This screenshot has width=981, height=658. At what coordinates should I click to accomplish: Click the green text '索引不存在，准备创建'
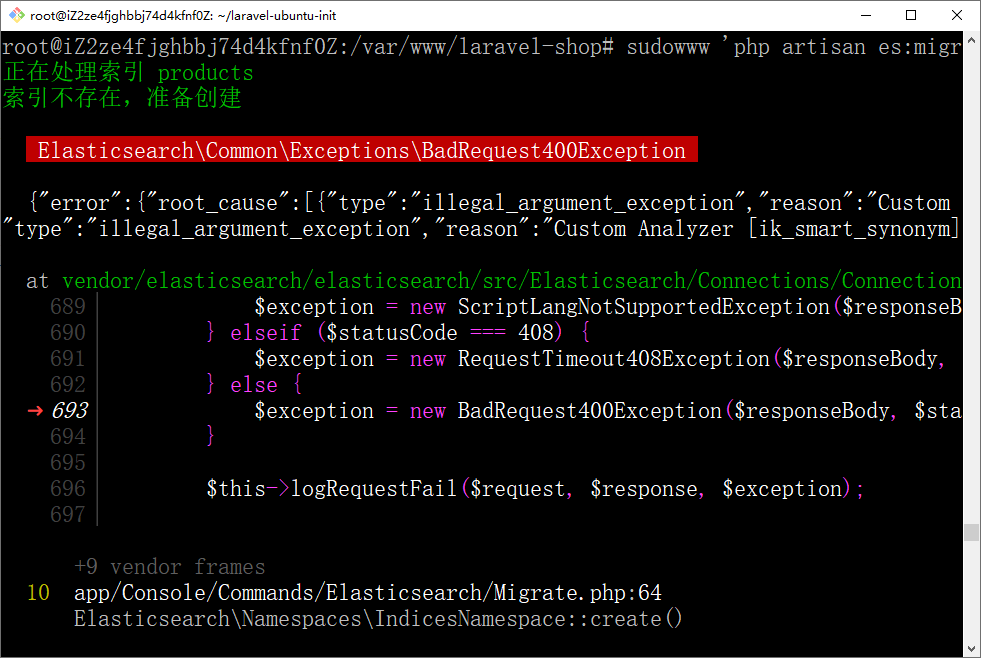point(123,98)
